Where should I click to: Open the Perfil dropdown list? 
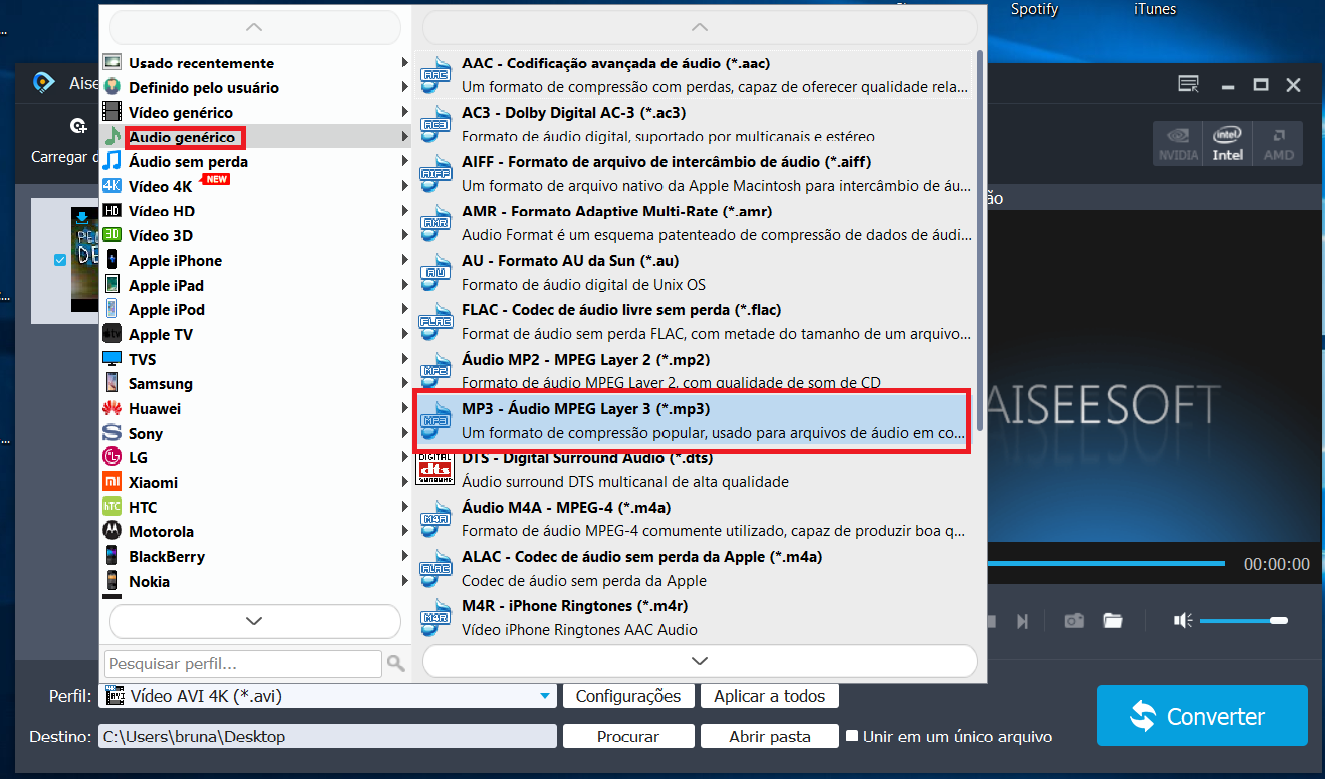click(545, 696)
